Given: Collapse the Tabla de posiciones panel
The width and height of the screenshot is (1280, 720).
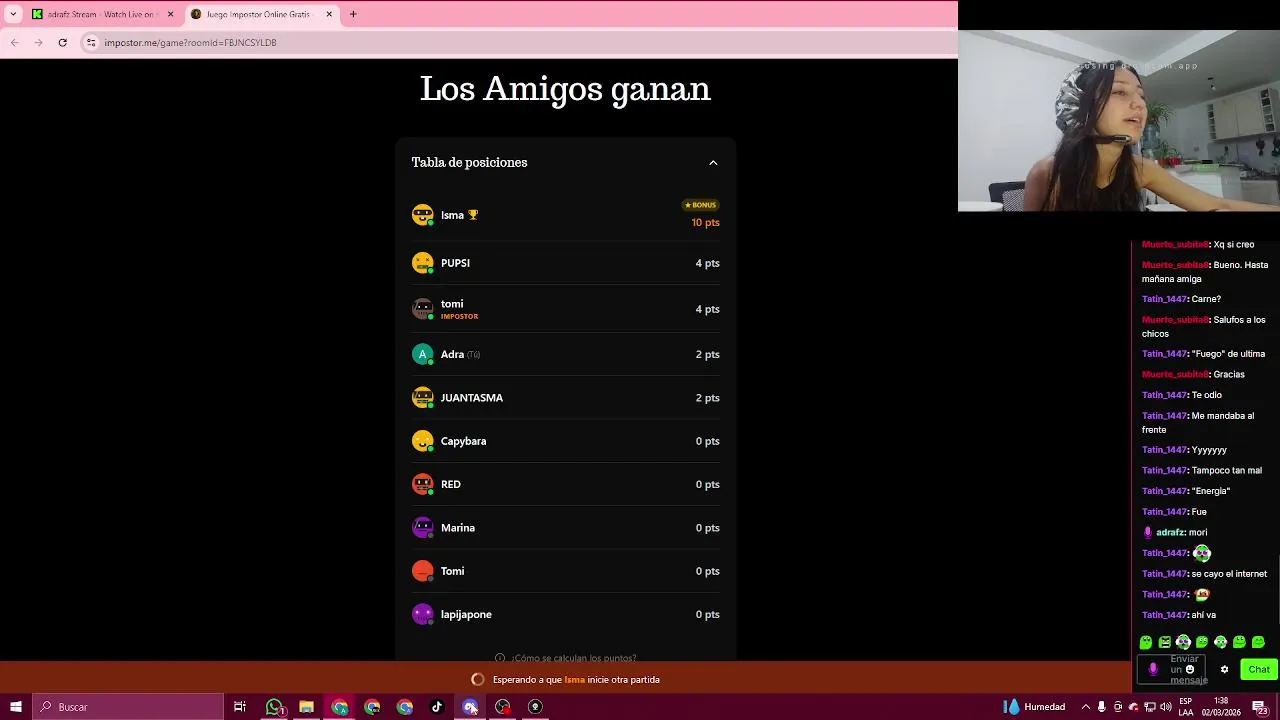Looking at the screenshot, I should [x=713, y=163].
